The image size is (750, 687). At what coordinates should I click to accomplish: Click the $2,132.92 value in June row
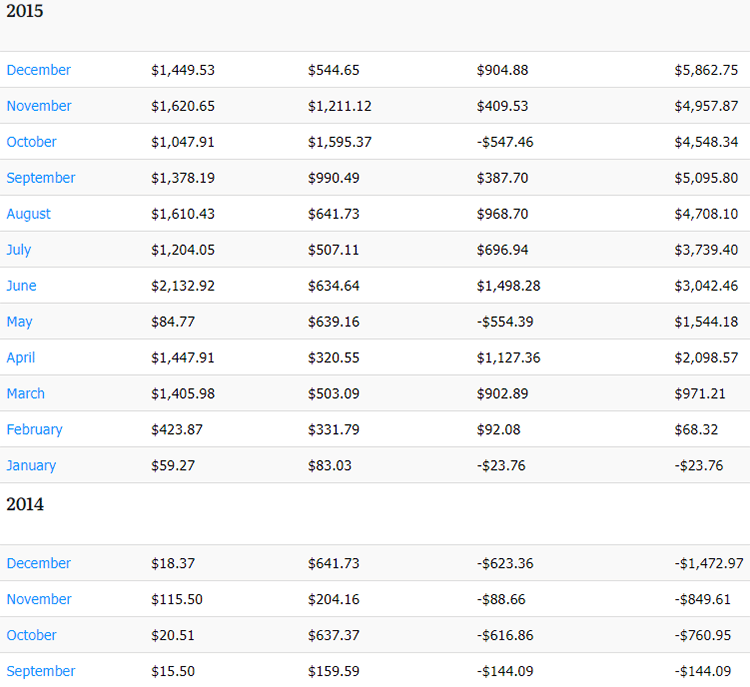tap(183, 286)
